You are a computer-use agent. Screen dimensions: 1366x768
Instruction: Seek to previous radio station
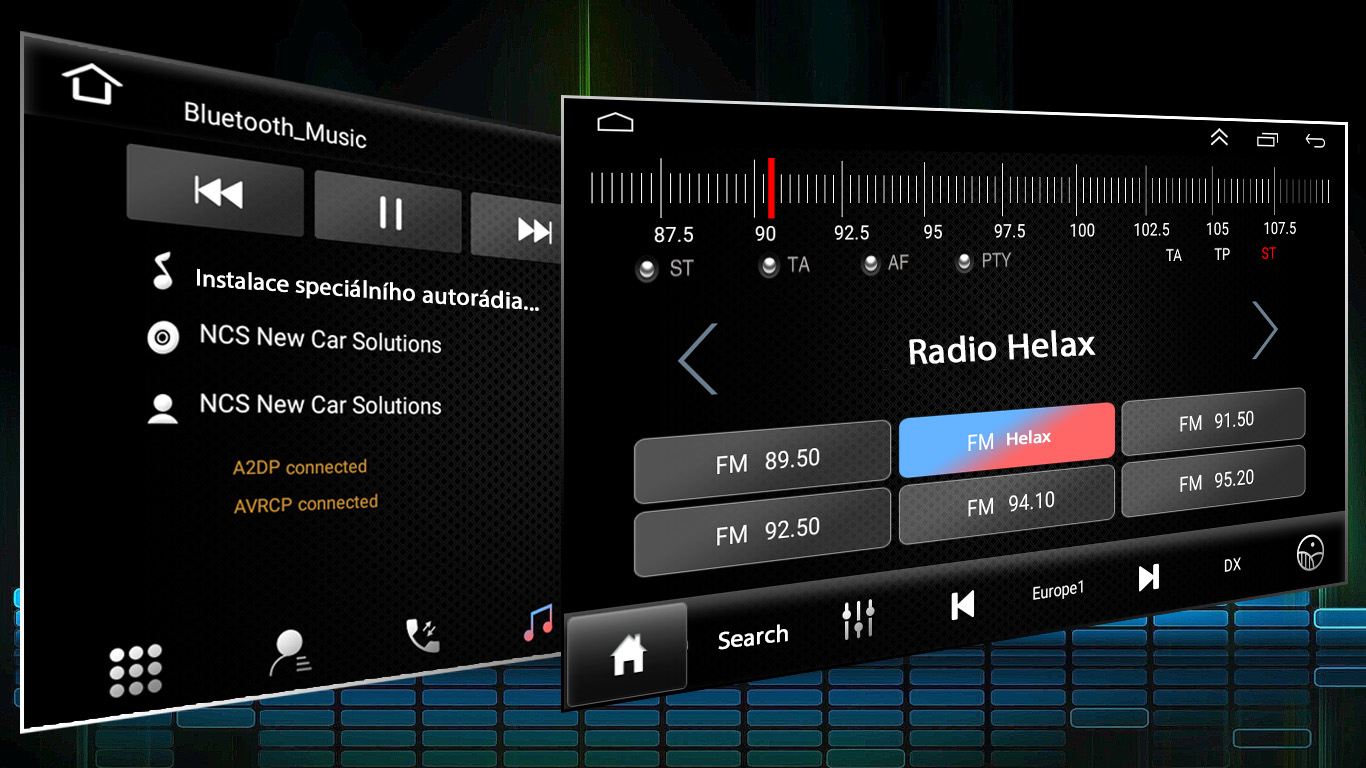[962, 604]
